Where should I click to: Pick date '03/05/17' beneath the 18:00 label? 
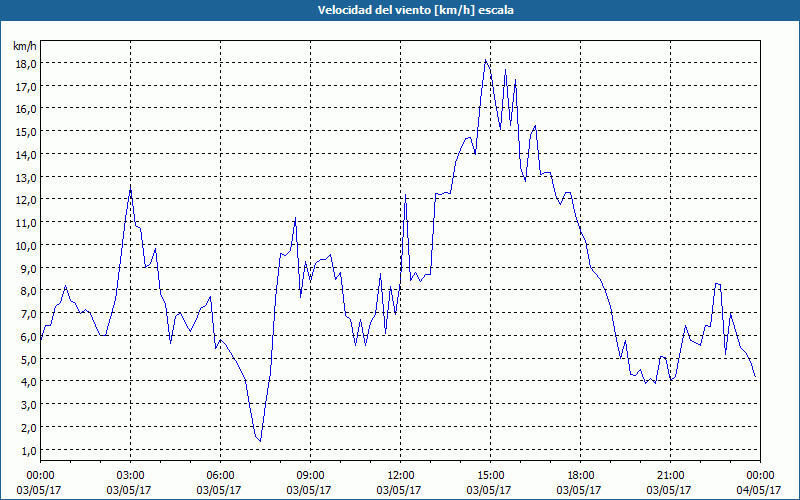pos(579,490)
